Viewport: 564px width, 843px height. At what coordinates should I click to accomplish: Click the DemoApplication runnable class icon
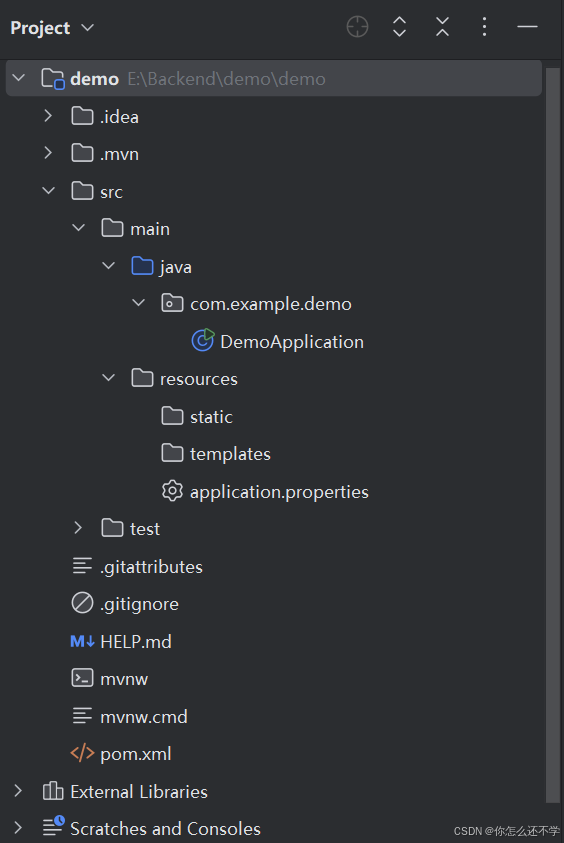point(203,340)
